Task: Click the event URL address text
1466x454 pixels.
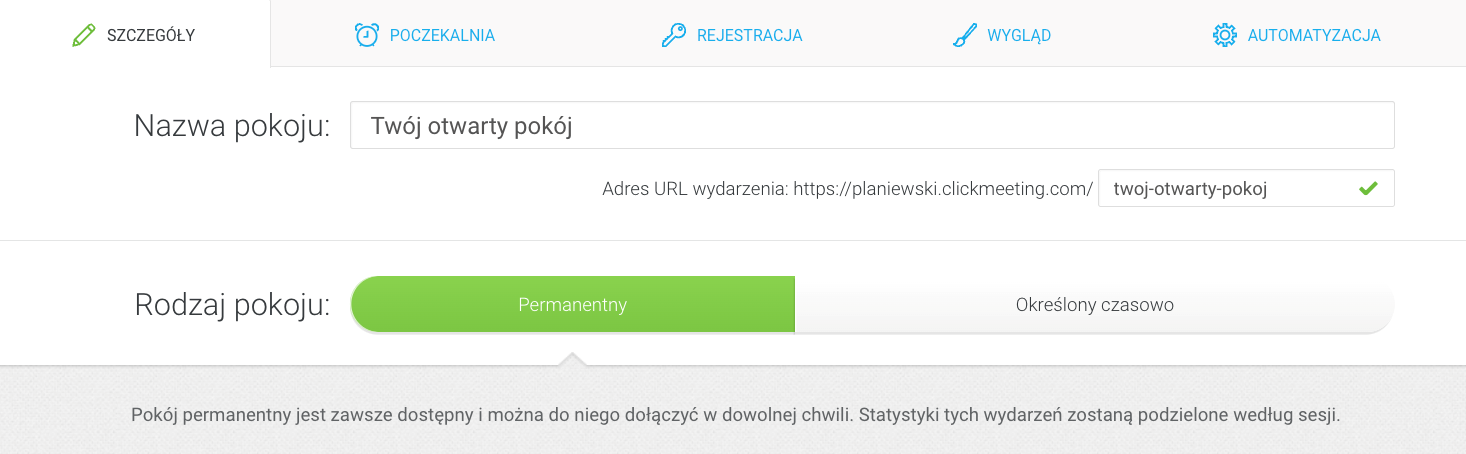Action: pyautogui.click(x=847, y=188)
